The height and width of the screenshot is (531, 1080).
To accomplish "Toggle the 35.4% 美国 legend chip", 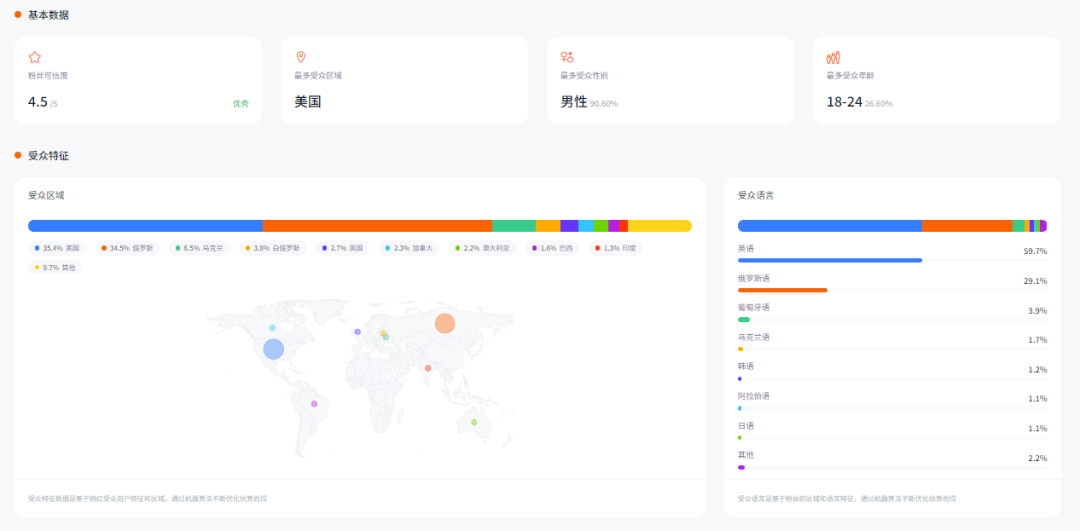I will (x=57, y=248).
